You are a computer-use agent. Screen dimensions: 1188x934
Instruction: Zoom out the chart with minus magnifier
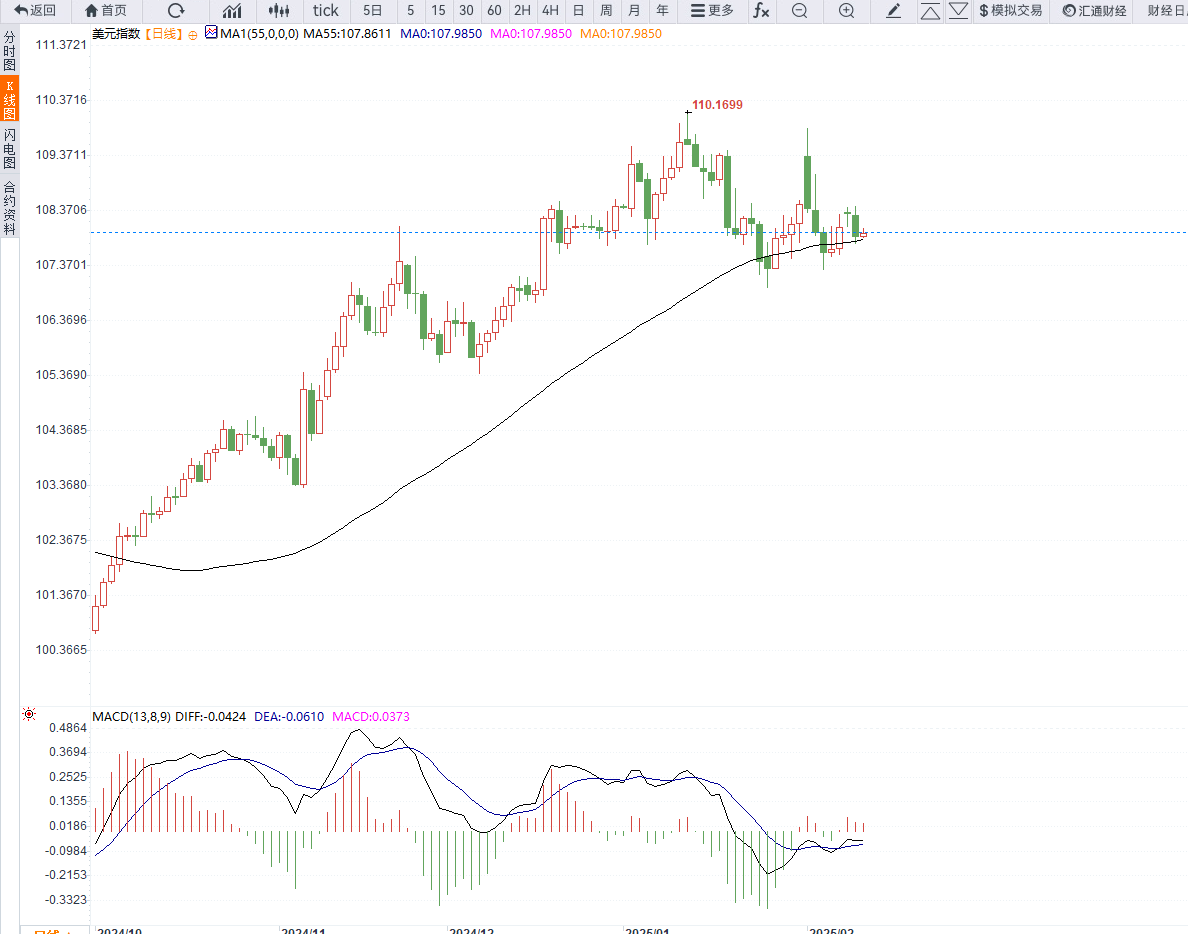point(799,11)
